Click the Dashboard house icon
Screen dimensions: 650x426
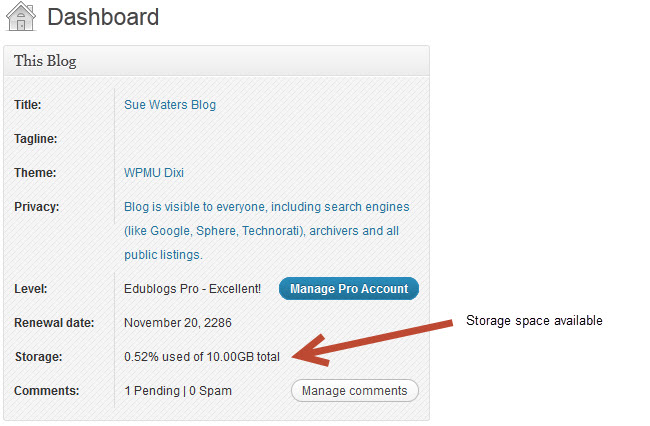pyautogui.click(x=21, y=17)
